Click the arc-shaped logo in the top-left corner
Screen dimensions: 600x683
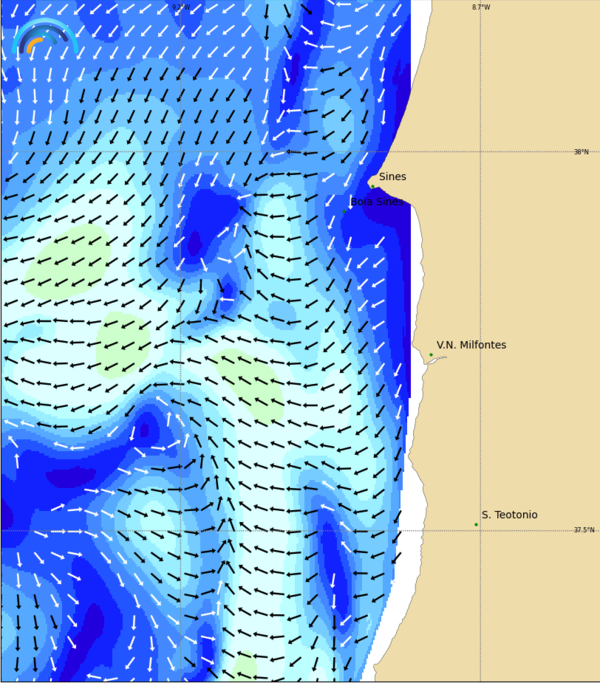coord(44,36)
